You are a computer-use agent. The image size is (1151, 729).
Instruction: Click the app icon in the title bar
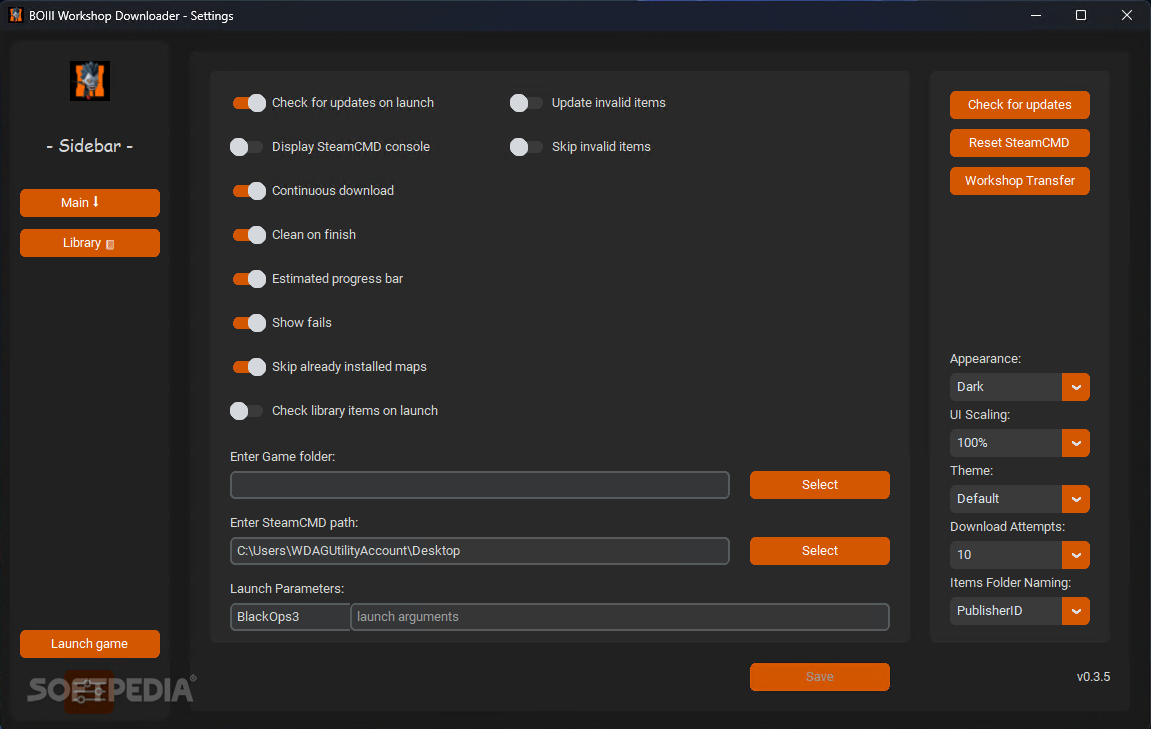pos(15,15)
